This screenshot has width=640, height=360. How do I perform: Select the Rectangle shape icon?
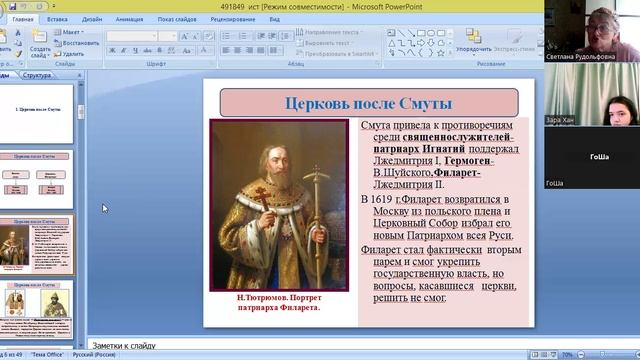pos(421,33)
